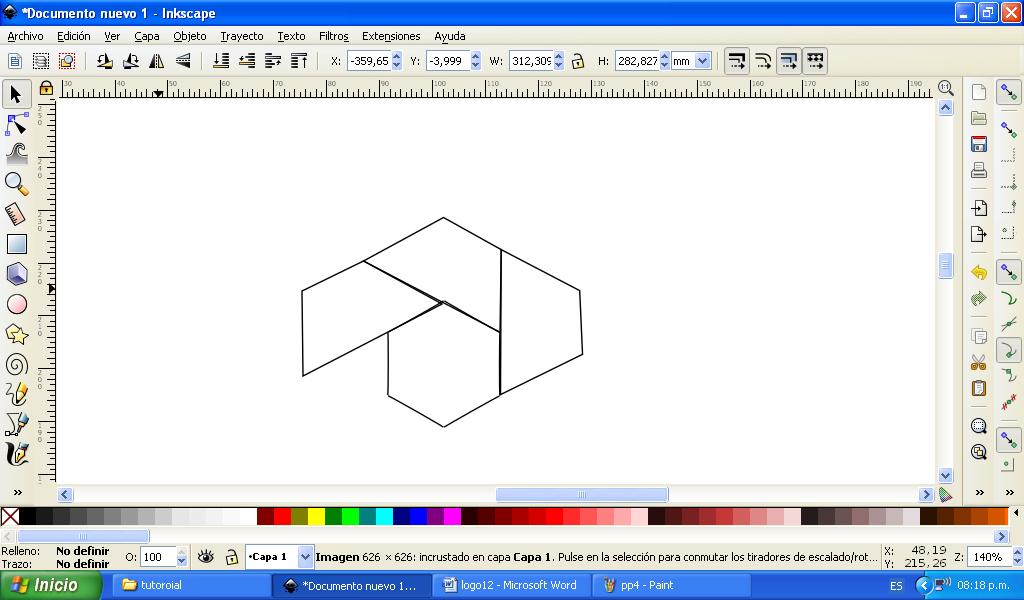This screenshot has width=1024, height=600.
Task: Click the Save document icon
Action: pos(978,144)
